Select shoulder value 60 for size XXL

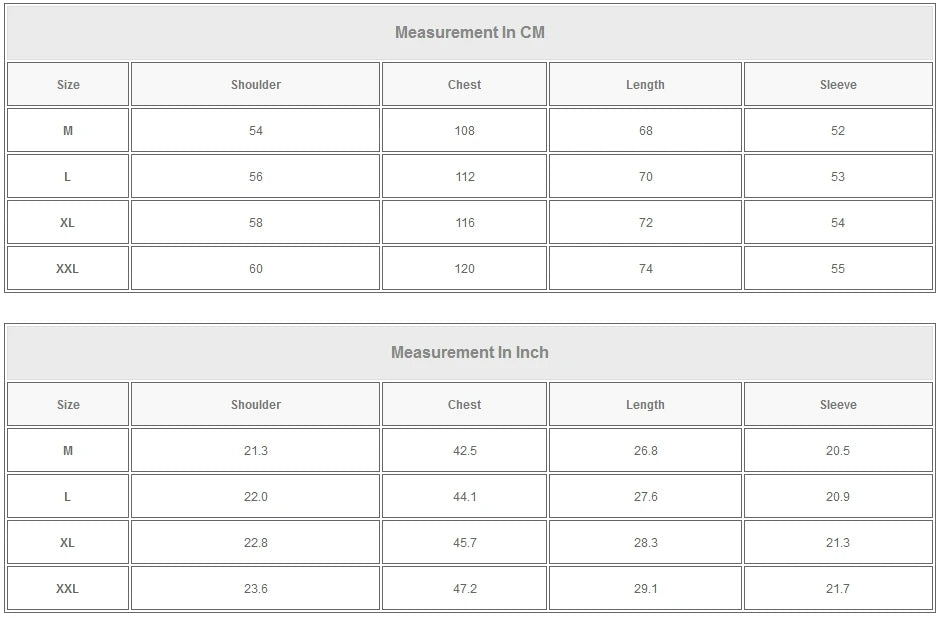[256, 269]
